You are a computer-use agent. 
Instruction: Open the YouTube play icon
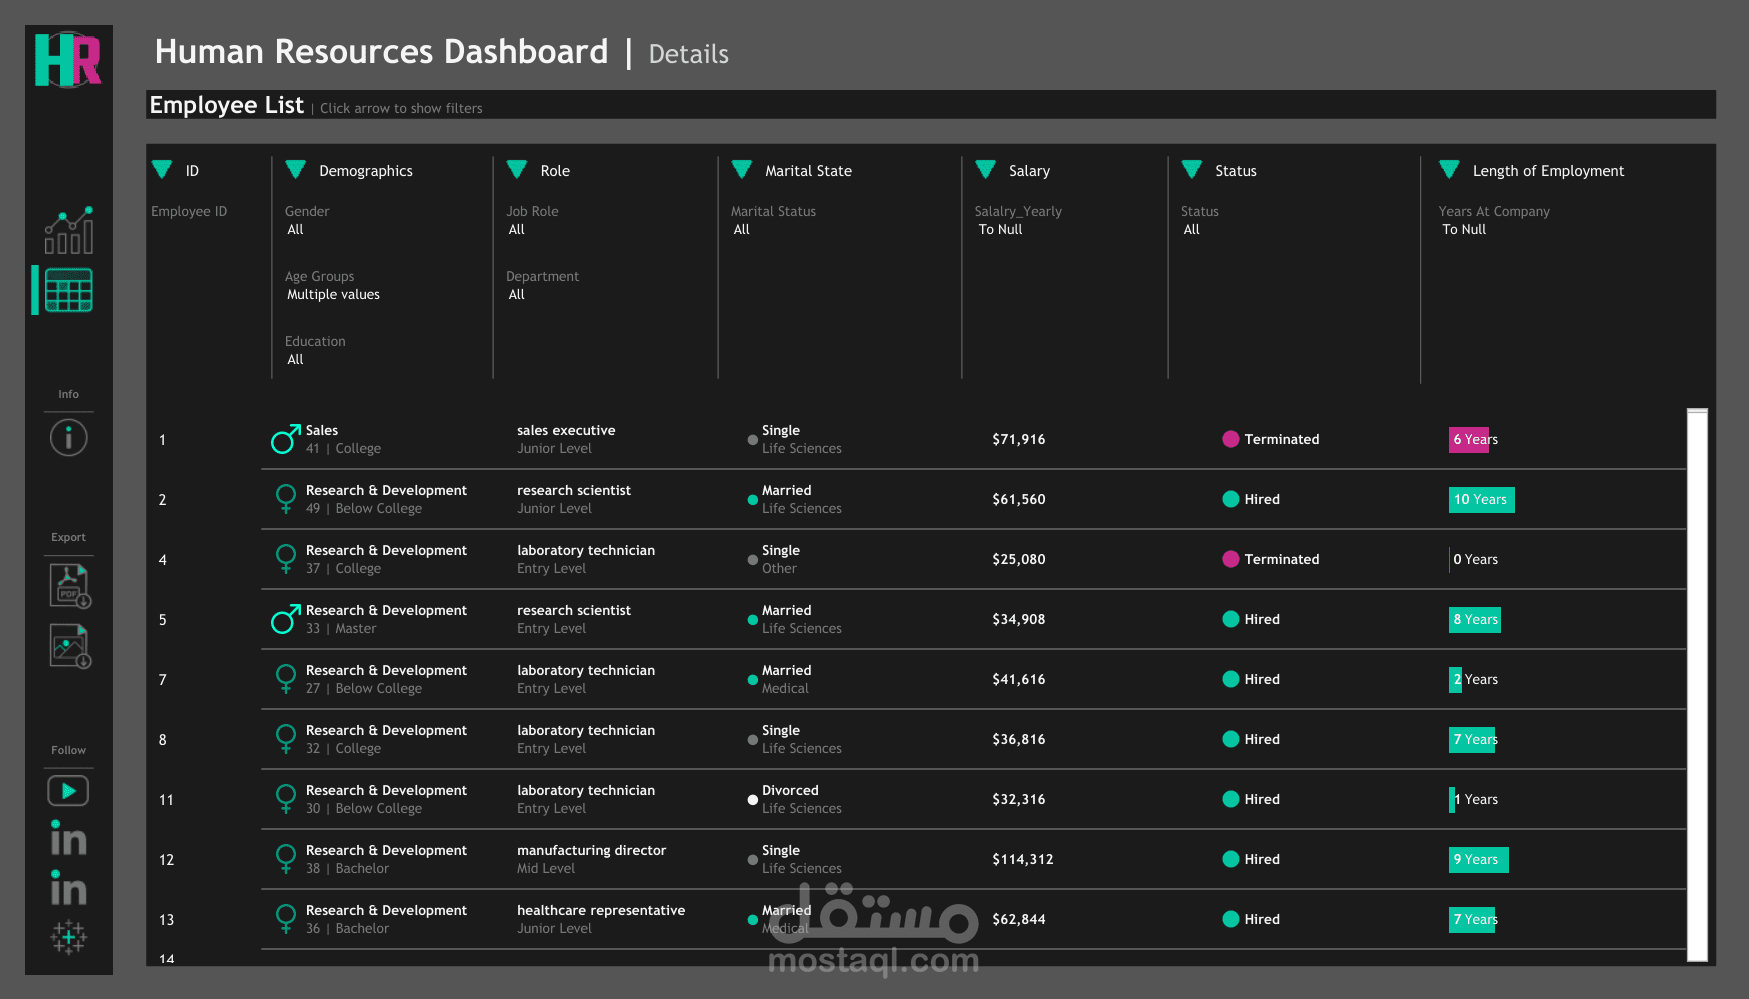tap(68, 791)
